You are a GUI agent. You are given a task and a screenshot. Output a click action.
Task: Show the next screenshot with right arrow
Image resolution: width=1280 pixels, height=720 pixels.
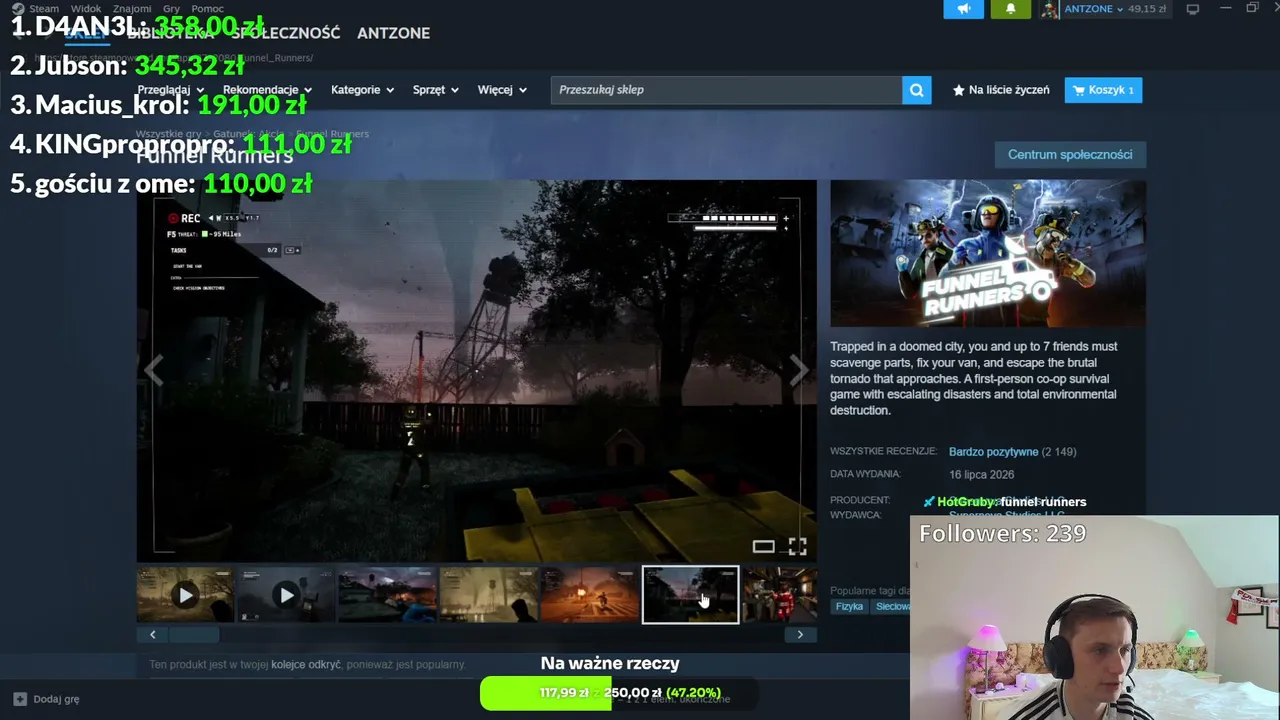[x=799, y=371]
